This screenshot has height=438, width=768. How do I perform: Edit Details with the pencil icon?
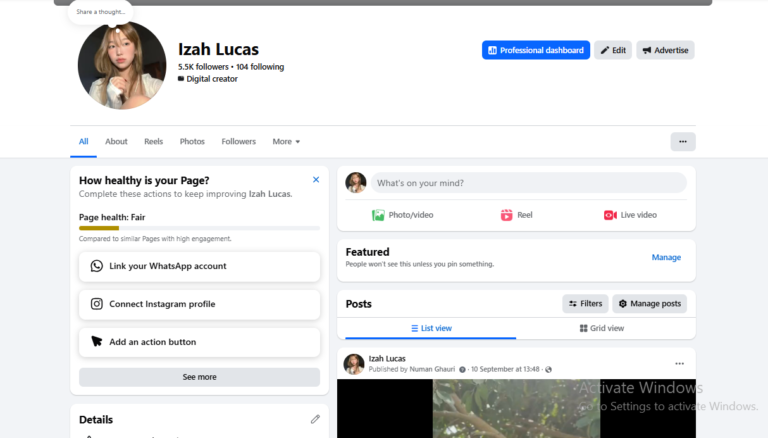(x=315, y=419)
